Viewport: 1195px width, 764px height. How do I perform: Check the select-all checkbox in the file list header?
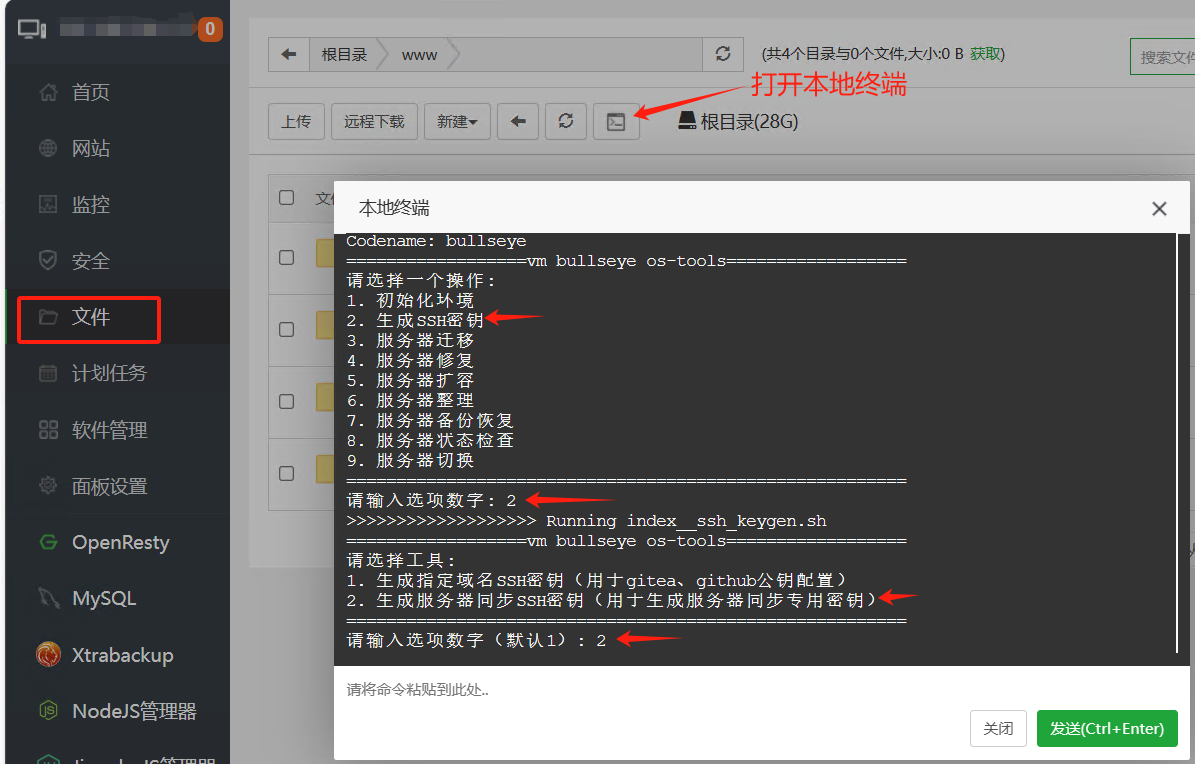(x=286, y=197)
